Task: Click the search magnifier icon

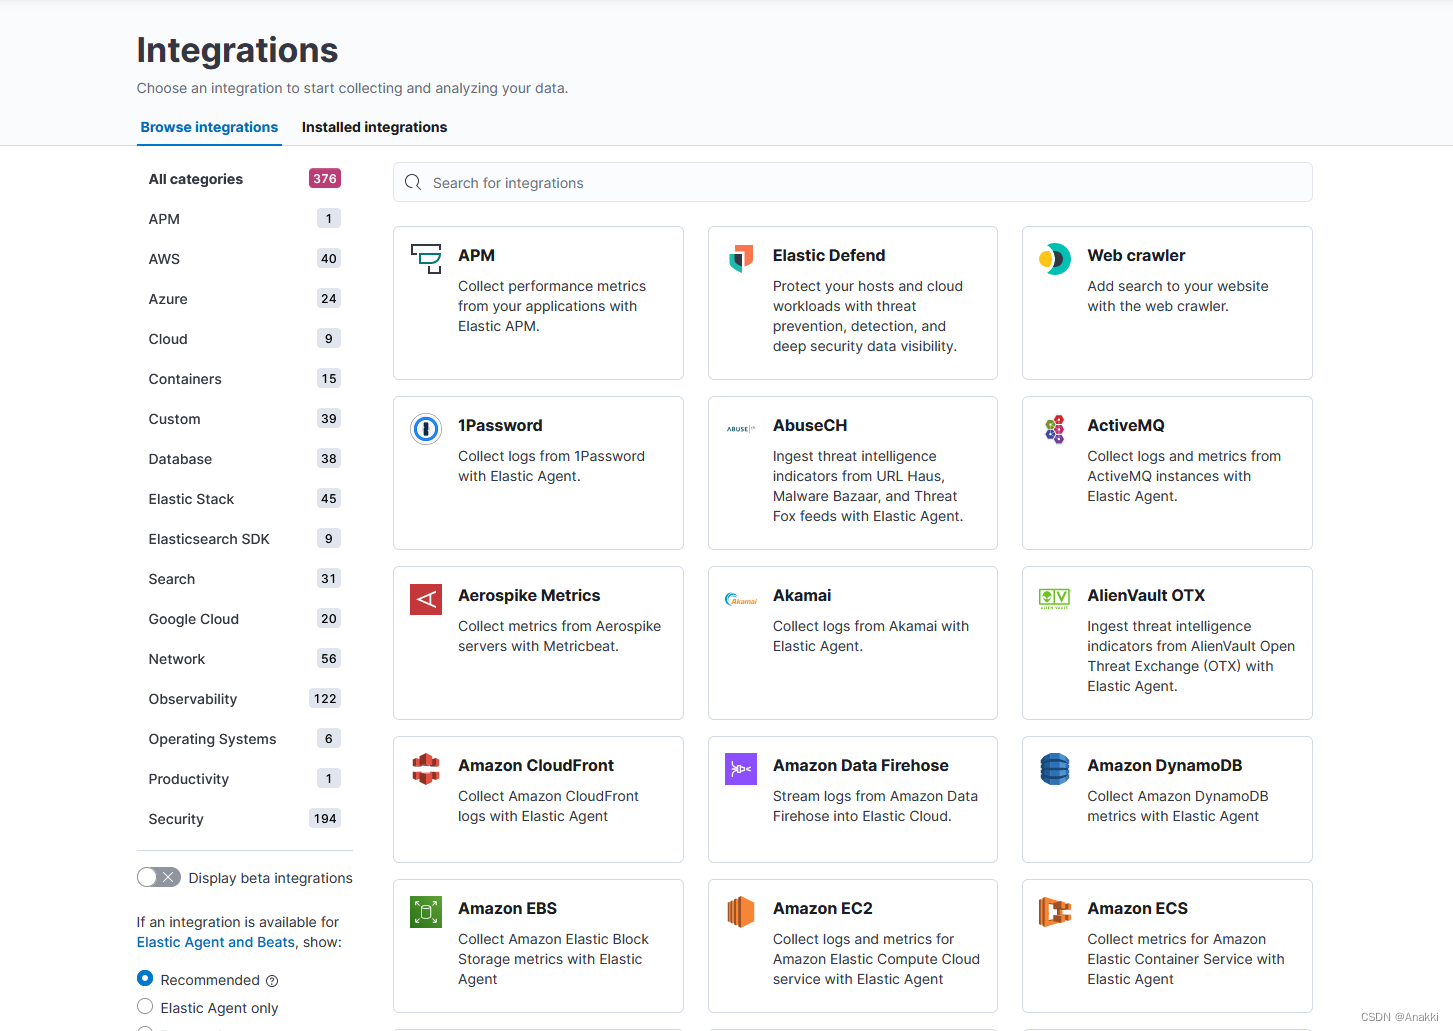Action: click(x=413, y=183)
